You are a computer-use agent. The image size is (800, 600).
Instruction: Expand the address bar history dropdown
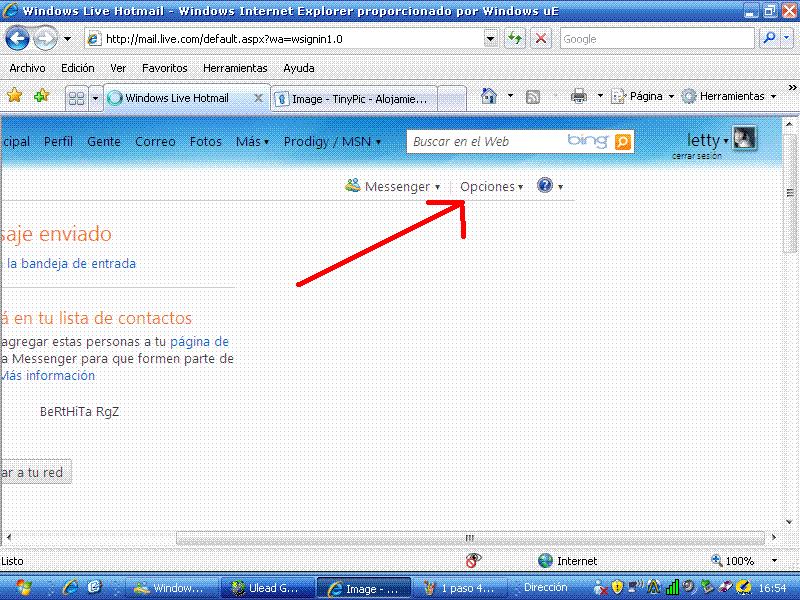(490, 39)
